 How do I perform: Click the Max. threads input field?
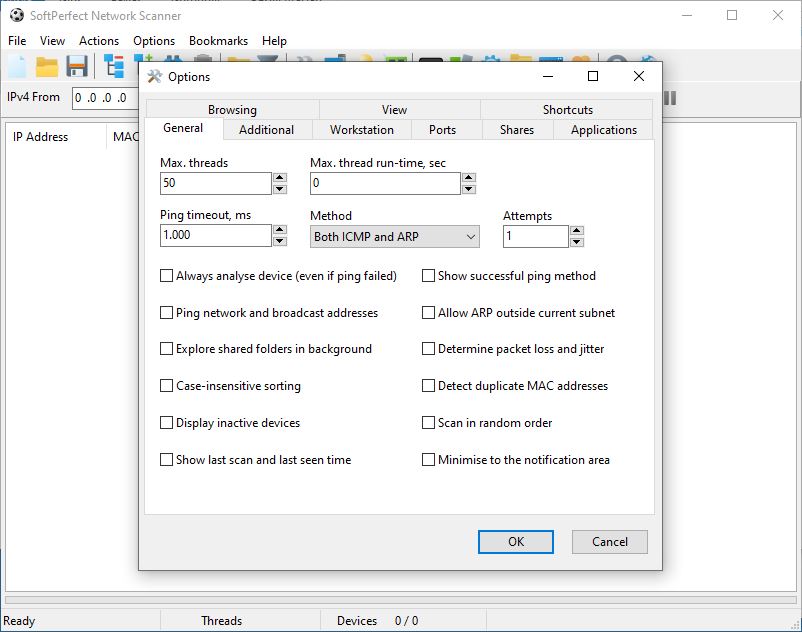pos(215,183)
